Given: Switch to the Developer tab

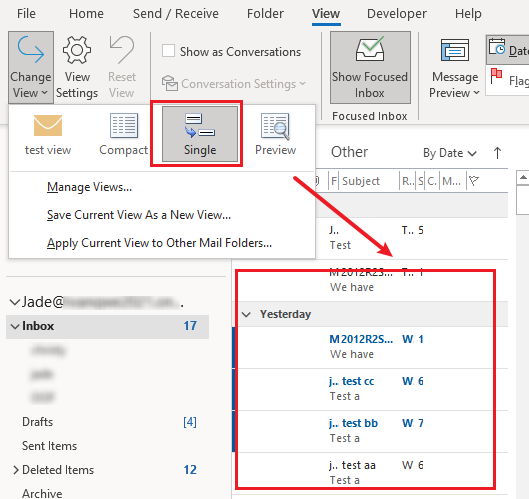Looking at the screenshot, I should [397, 13].
